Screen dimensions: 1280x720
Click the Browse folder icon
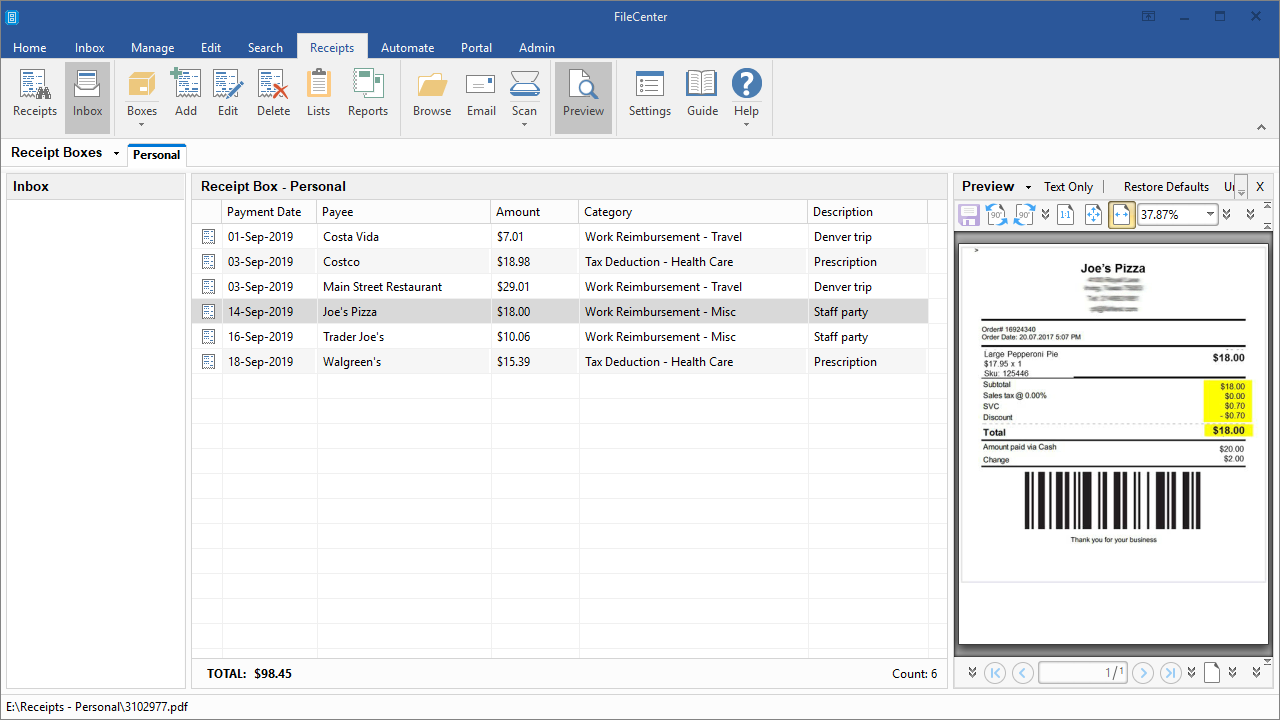pyautogui.click(x=432, y=94)
